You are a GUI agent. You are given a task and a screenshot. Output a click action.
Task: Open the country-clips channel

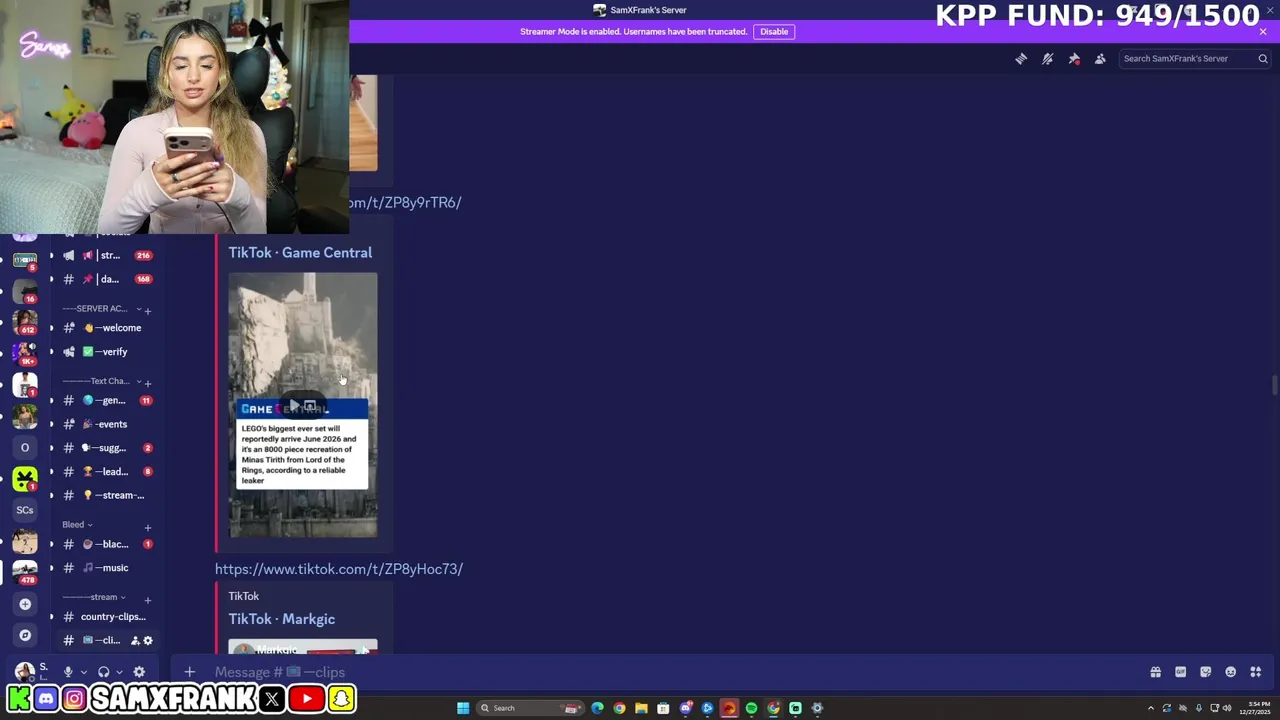(x=106, y=617)
